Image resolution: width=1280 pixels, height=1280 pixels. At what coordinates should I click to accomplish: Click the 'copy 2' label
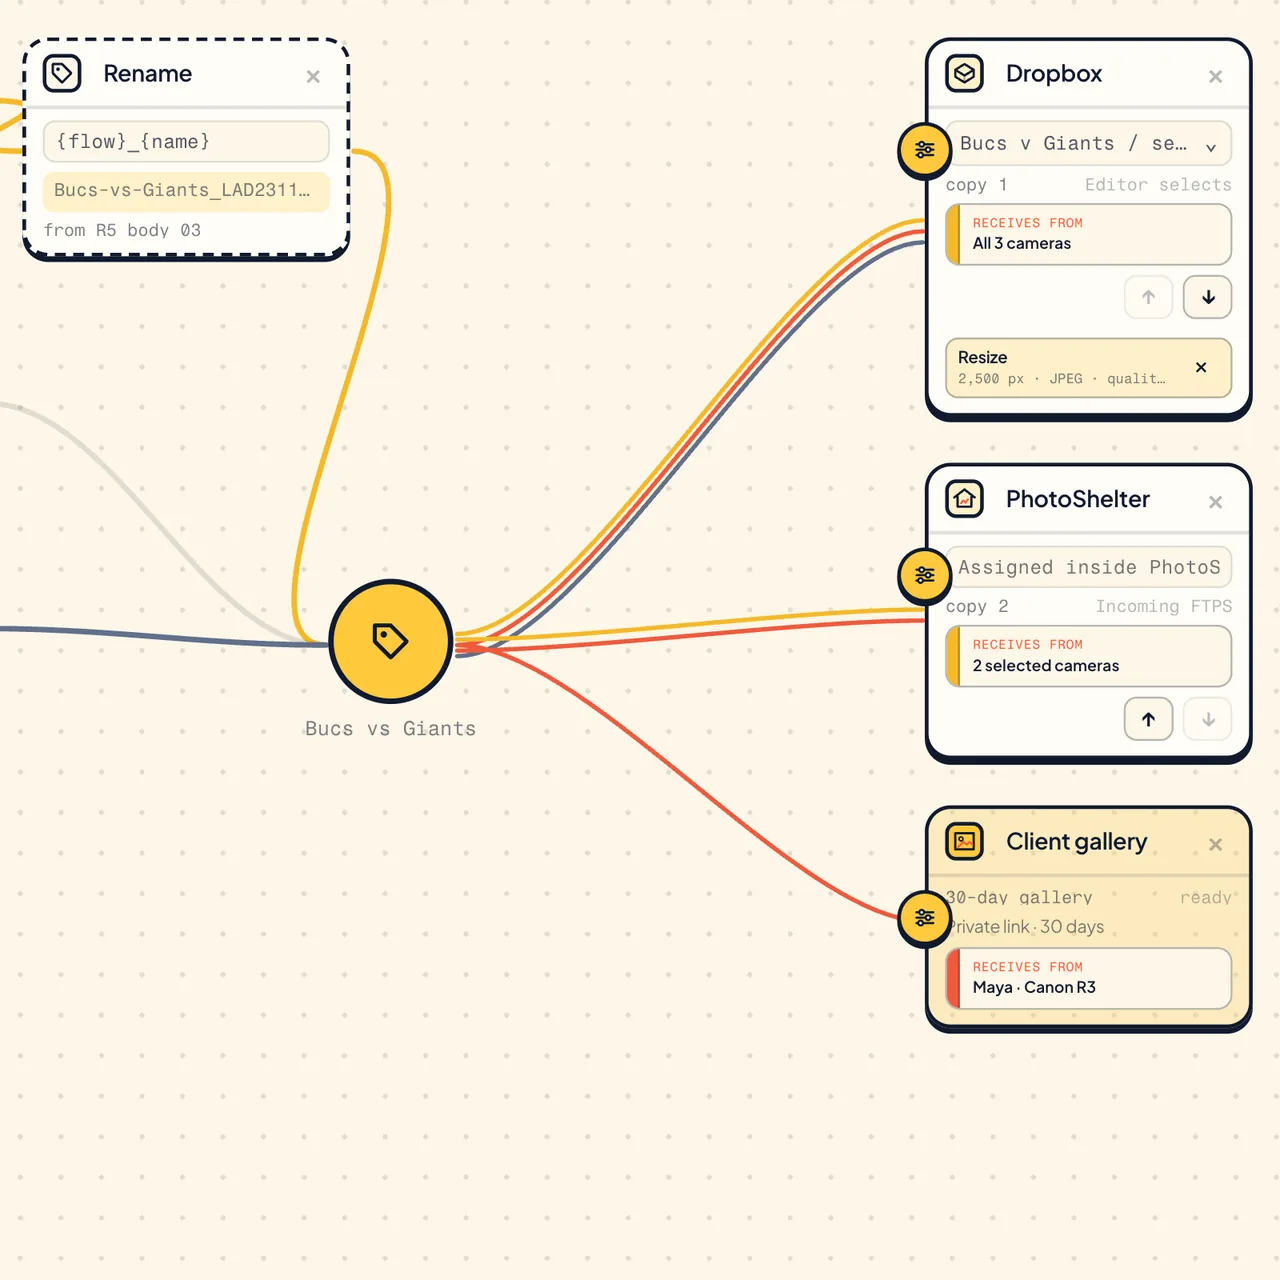point(976,606)
